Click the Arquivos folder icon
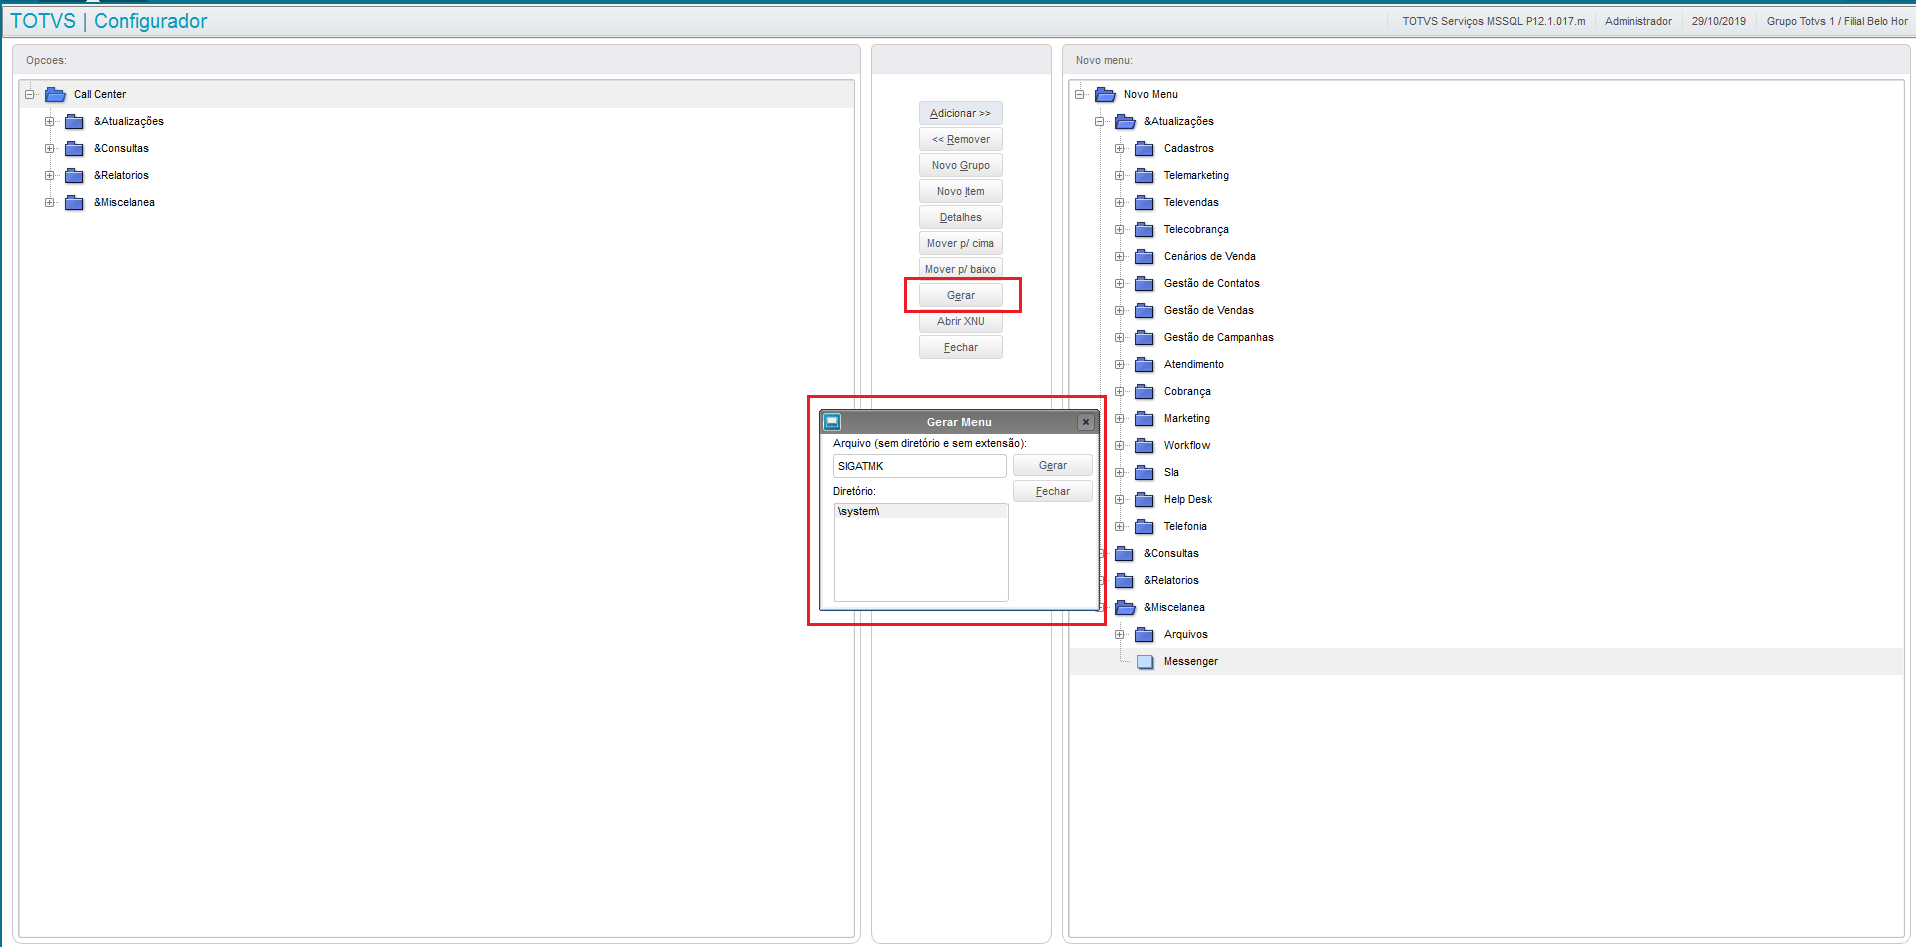 [1144, 634]
